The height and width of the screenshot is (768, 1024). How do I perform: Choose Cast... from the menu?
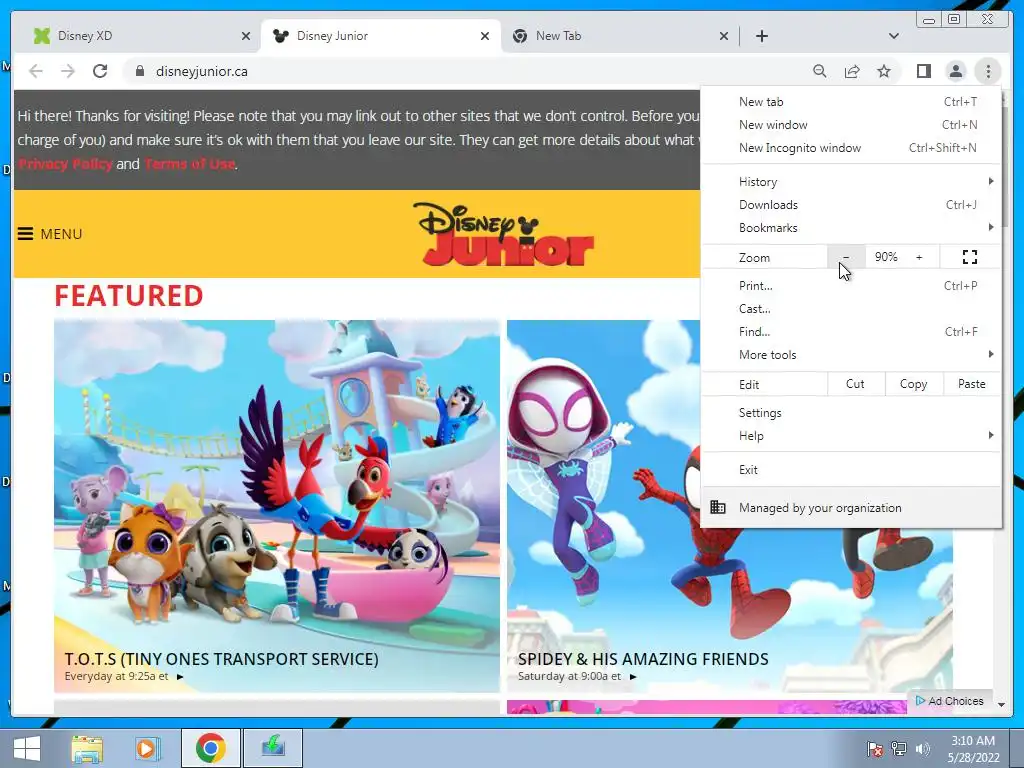click(x=850, y=308)
